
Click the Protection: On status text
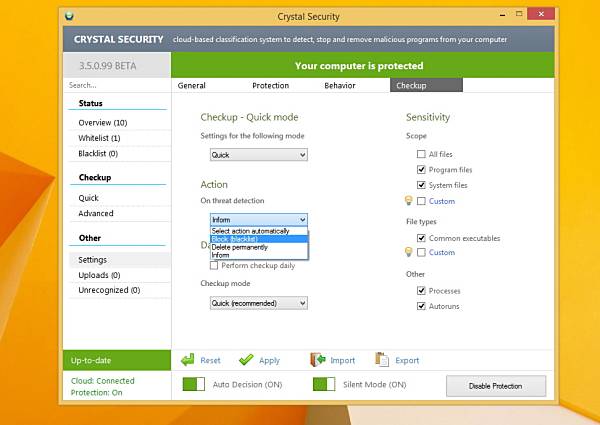click(96, 392)
